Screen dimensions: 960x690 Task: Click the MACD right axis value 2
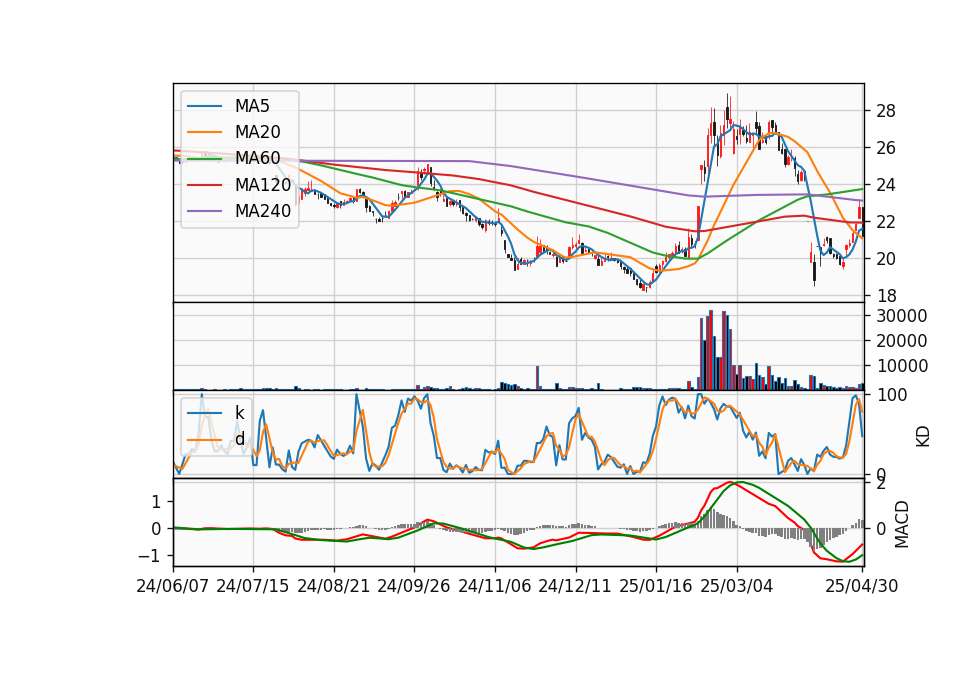point(881,484)
